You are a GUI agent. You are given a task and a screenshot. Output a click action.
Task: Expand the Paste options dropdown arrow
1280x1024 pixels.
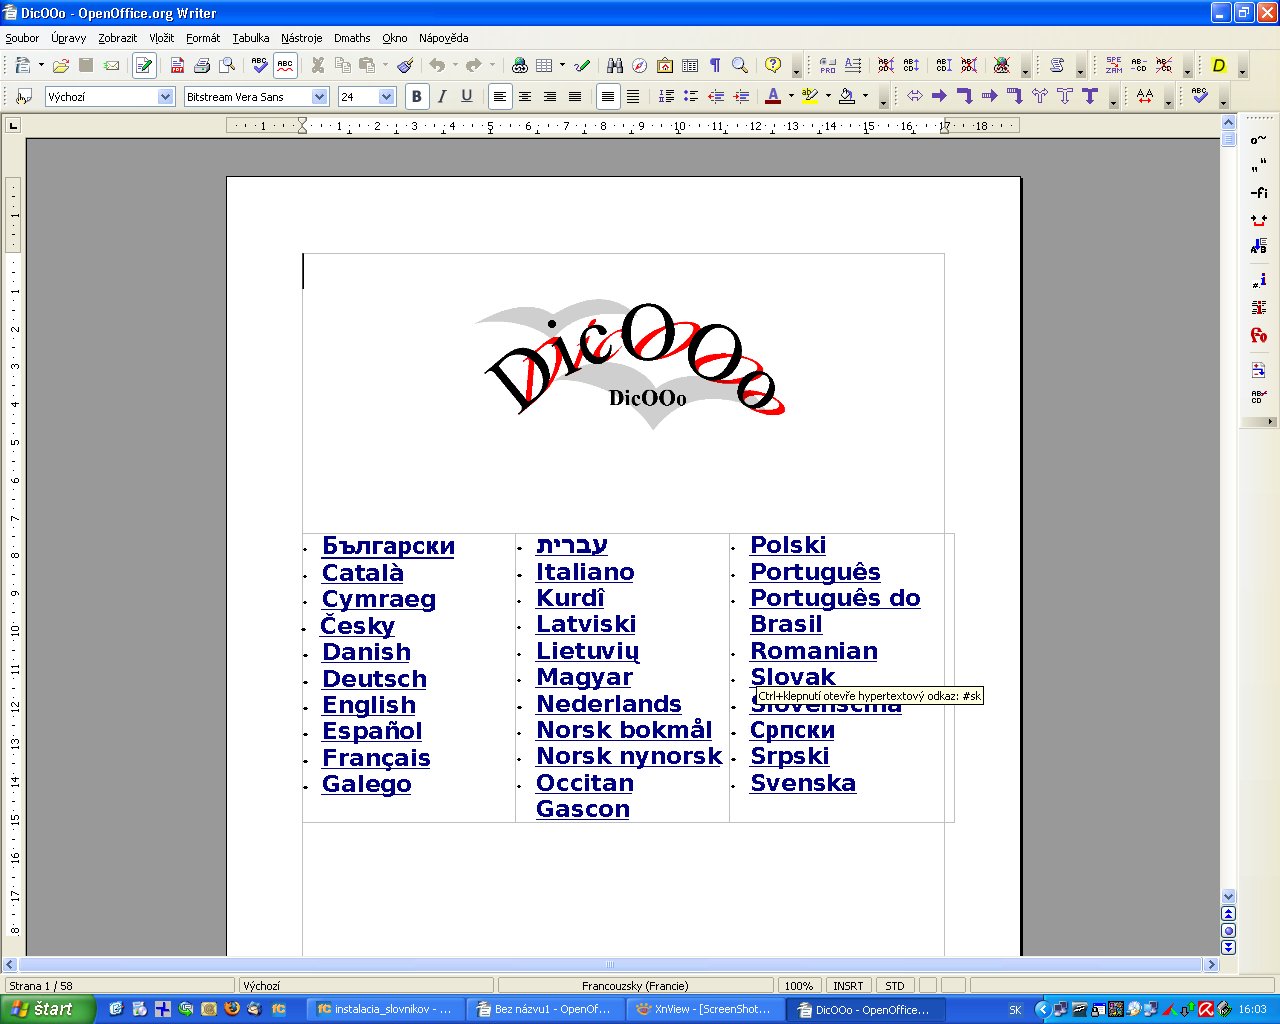(x=385, y=65)
